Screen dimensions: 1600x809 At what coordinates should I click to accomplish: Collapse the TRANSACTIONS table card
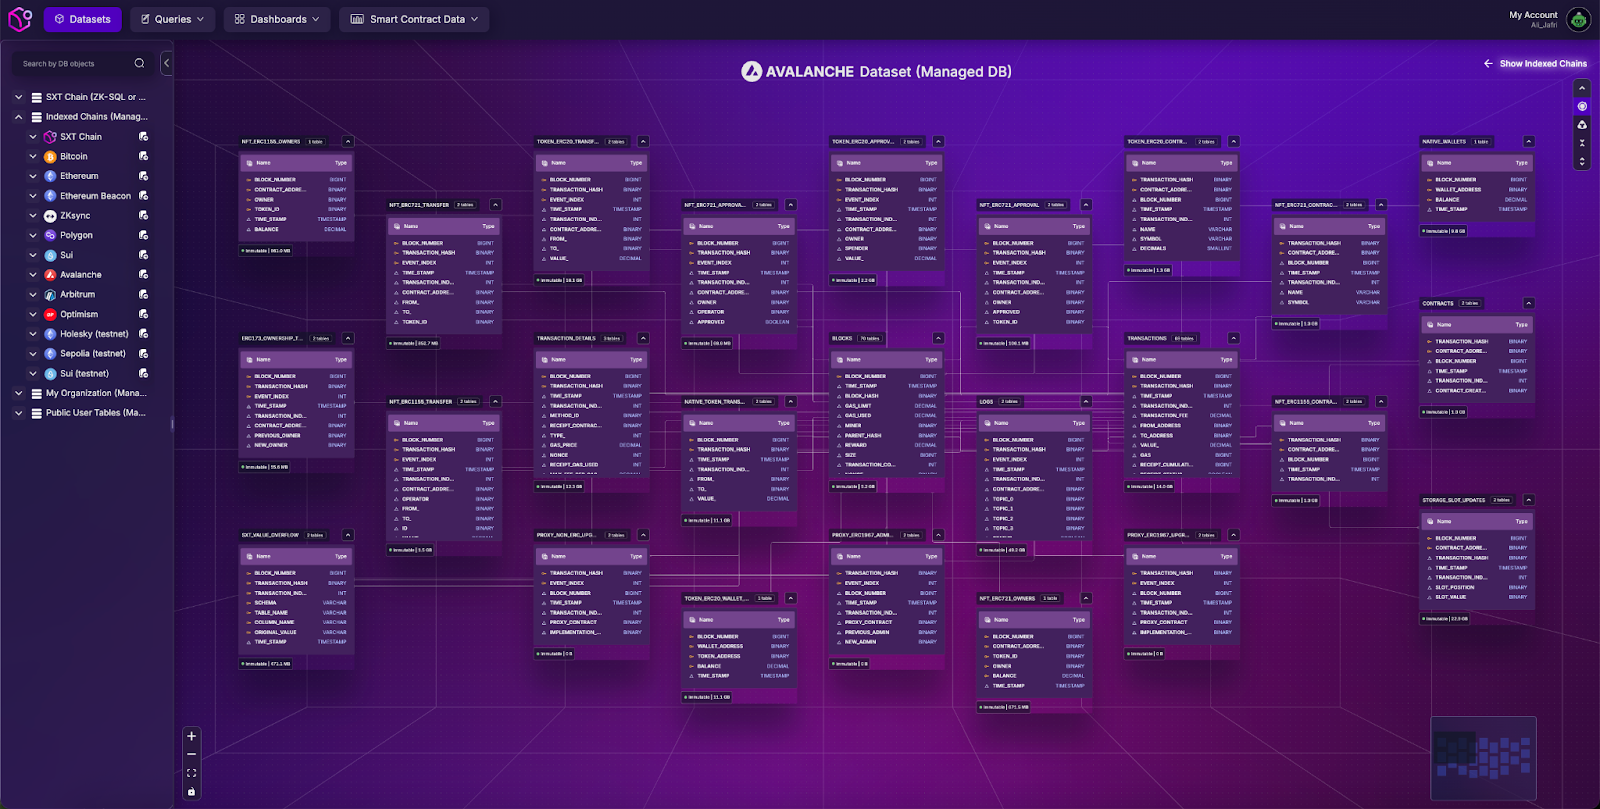pos(1233,338)
